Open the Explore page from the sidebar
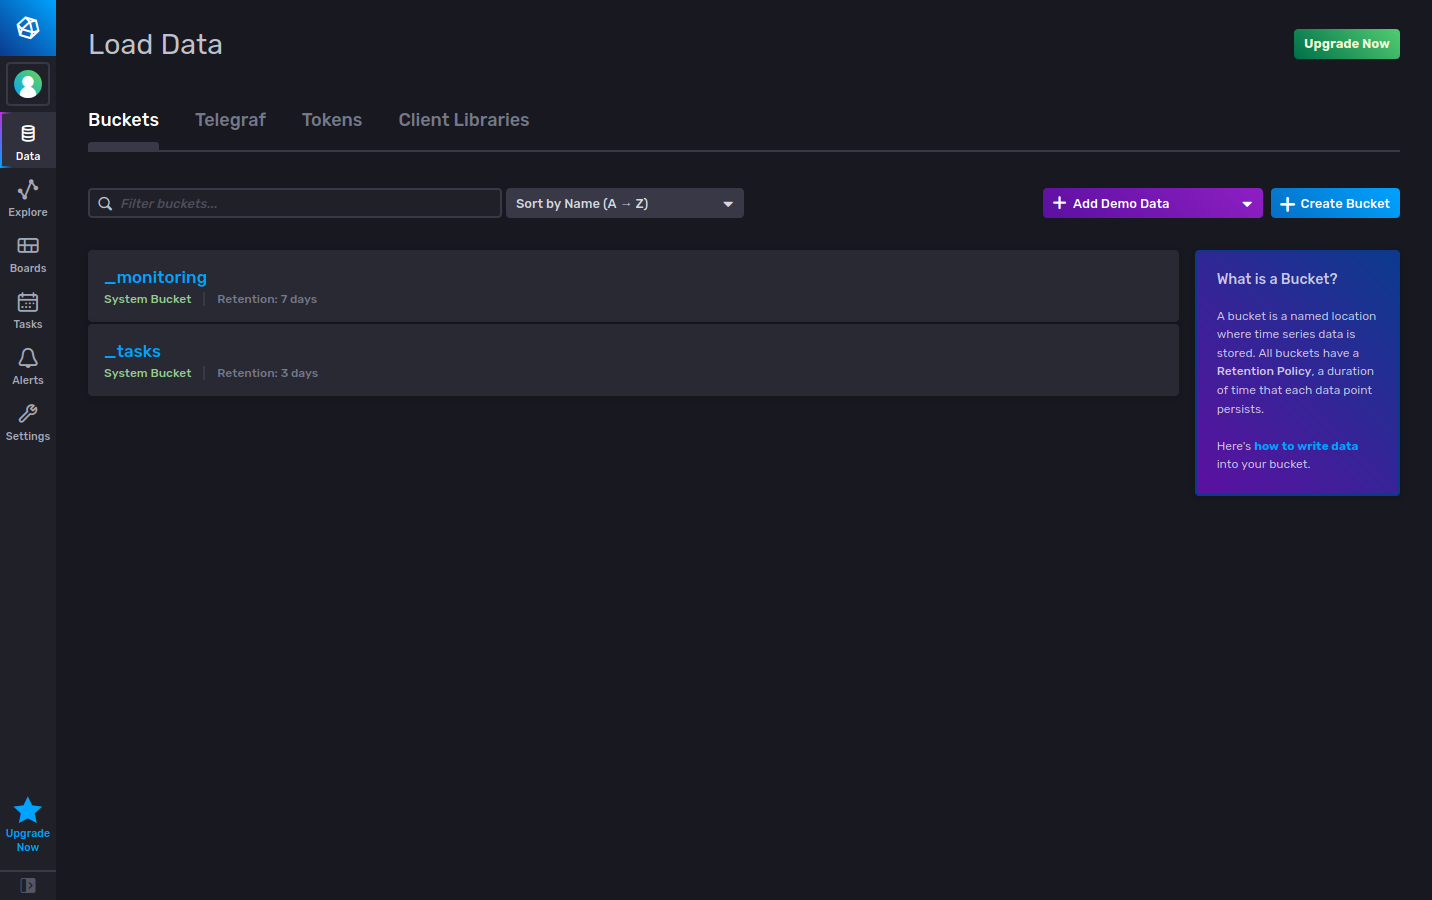Image resolution: width=1432 pixels, height=900 pixels. pos(28,197)
